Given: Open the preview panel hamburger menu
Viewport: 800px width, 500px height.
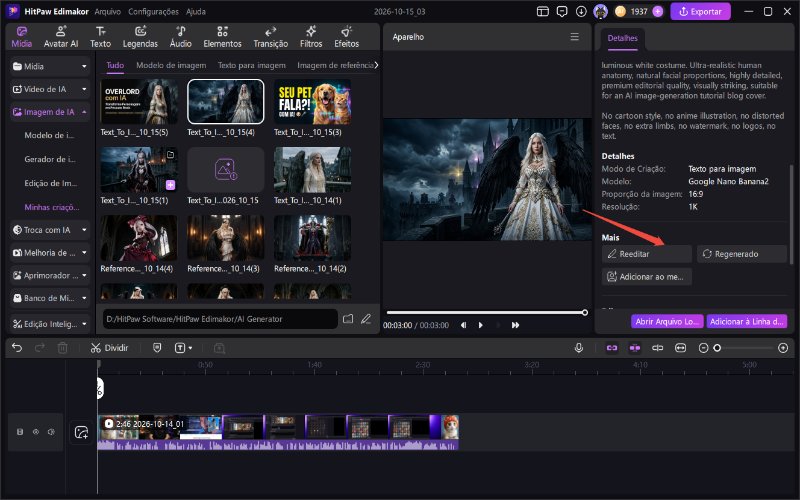Looking at the screenshot, I should [574, 37].
